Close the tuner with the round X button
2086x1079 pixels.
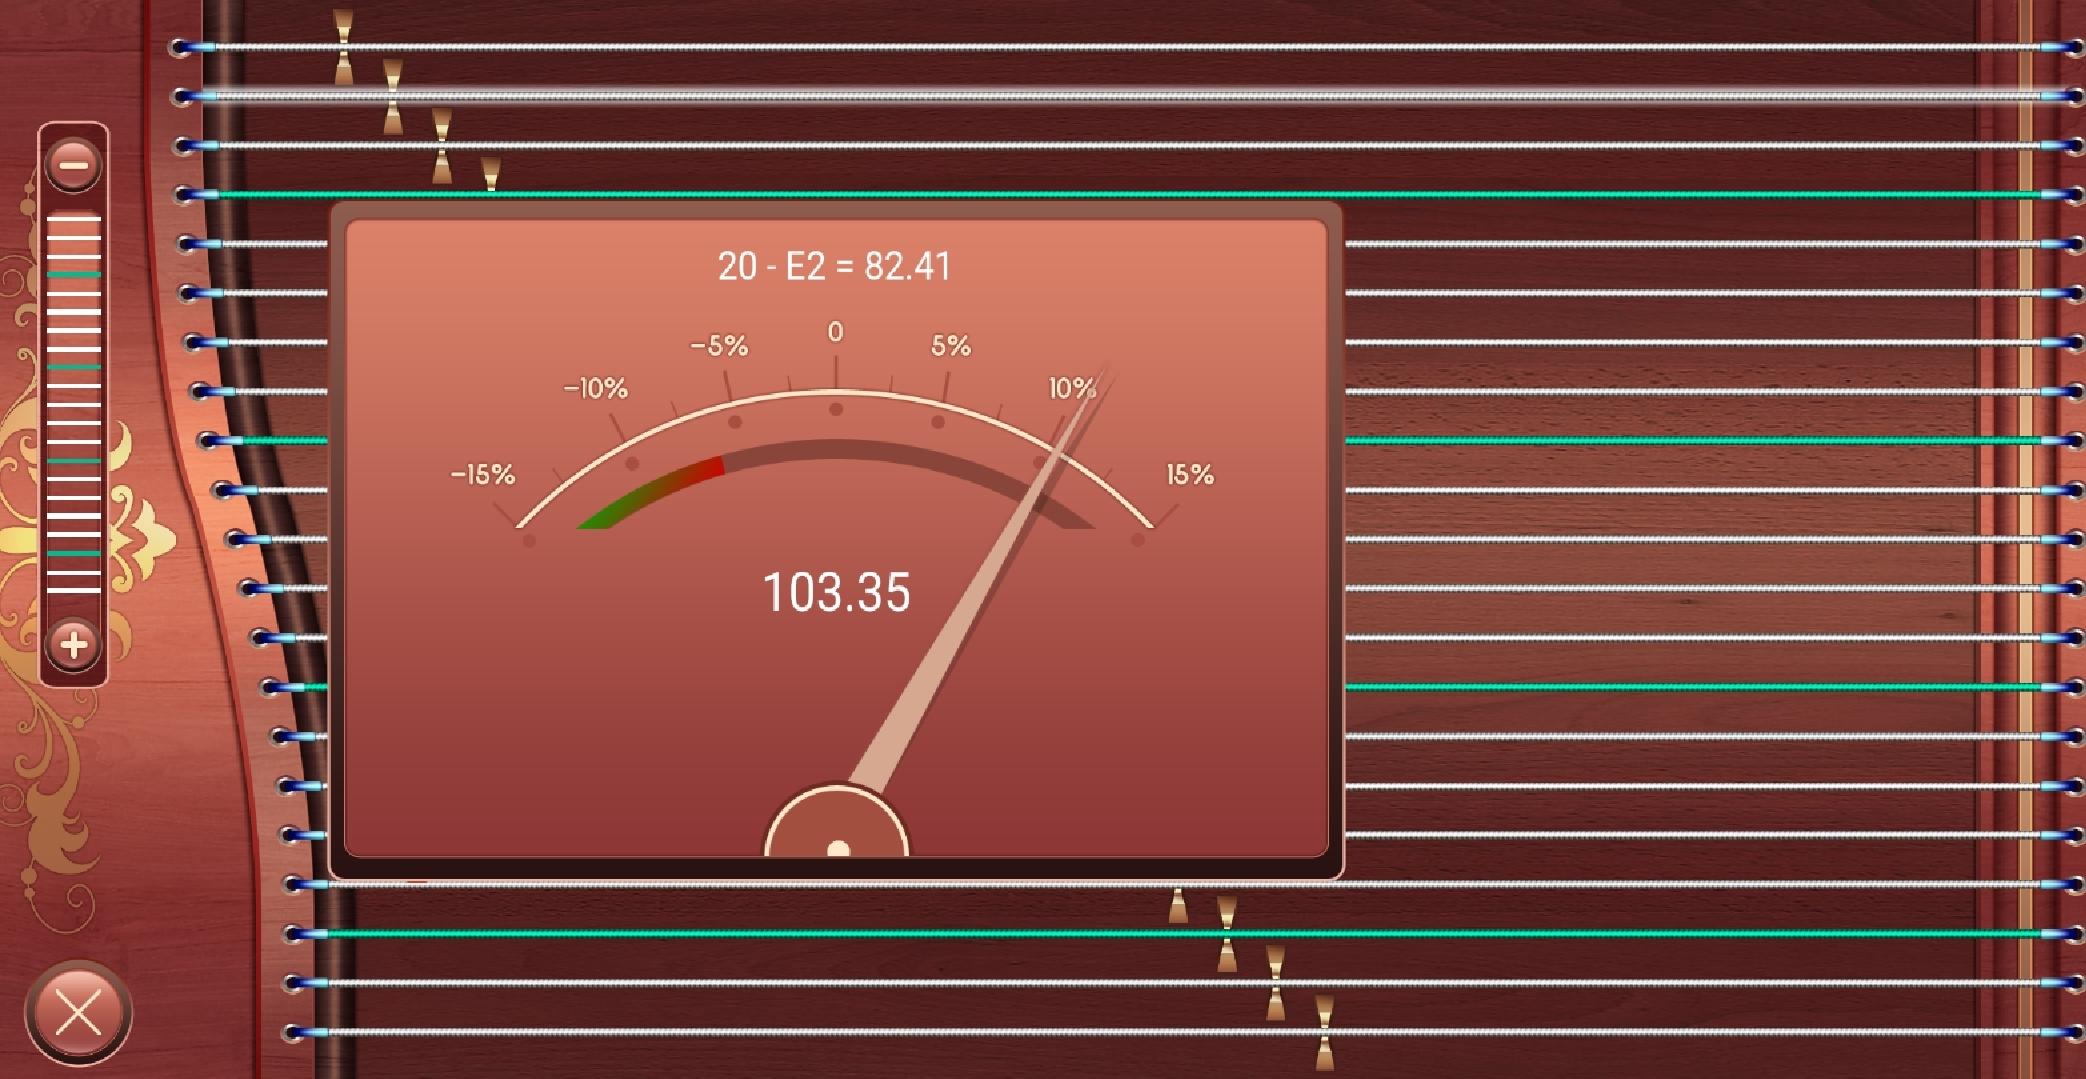(78, 1013)
